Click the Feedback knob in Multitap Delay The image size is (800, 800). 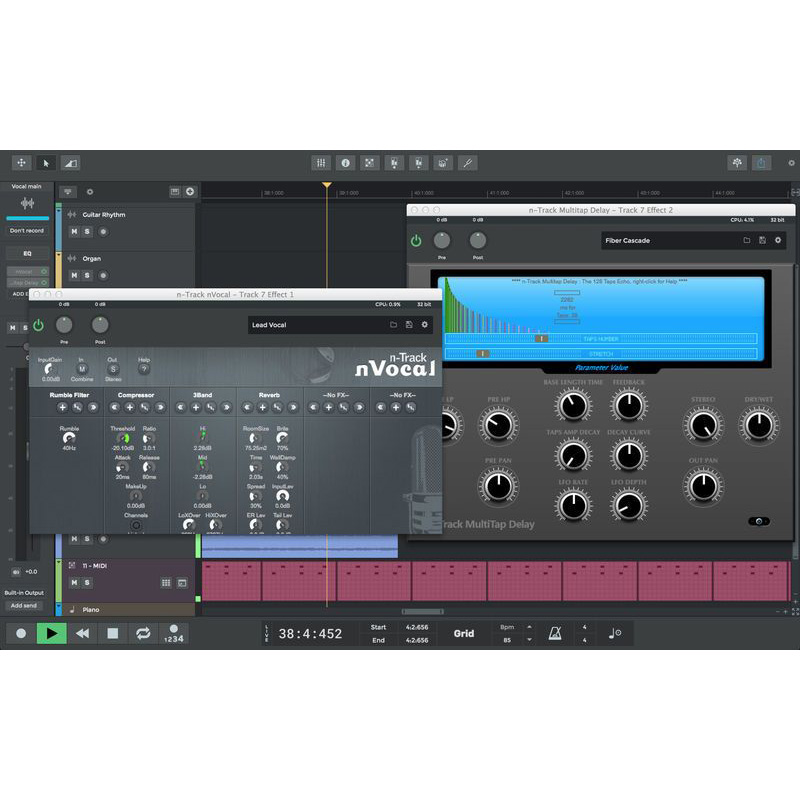coord(629,406)
